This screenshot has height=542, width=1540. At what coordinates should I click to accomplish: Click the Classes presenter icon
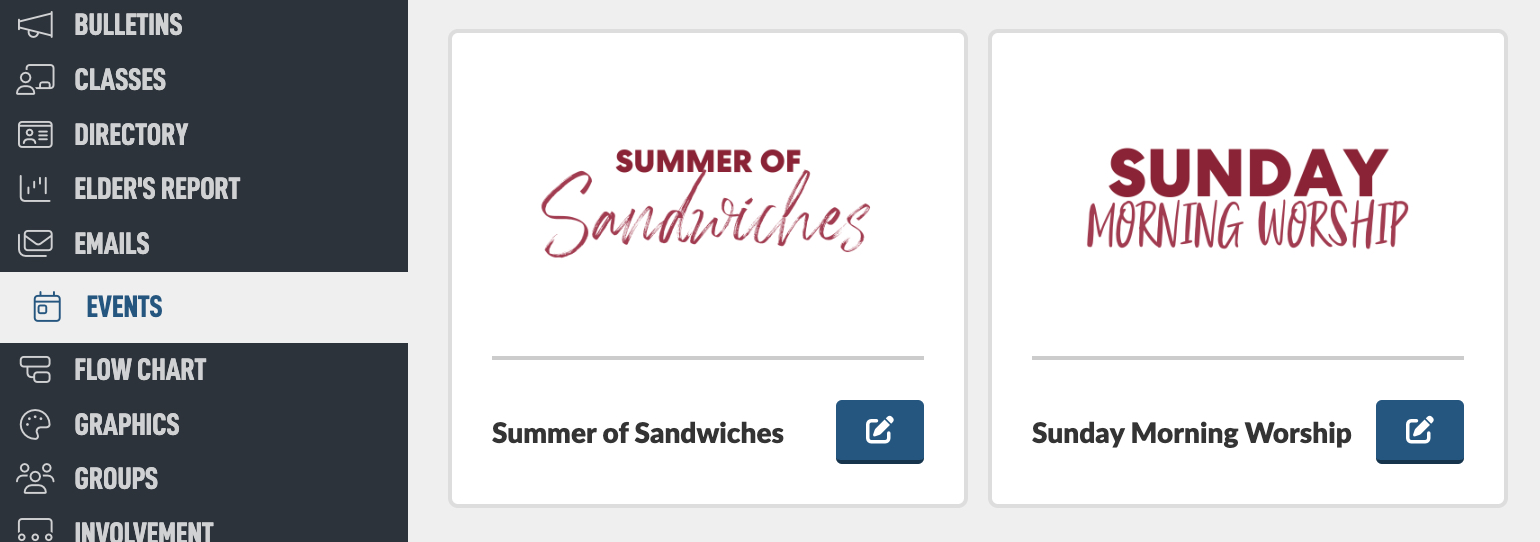[x=35, y=80]
